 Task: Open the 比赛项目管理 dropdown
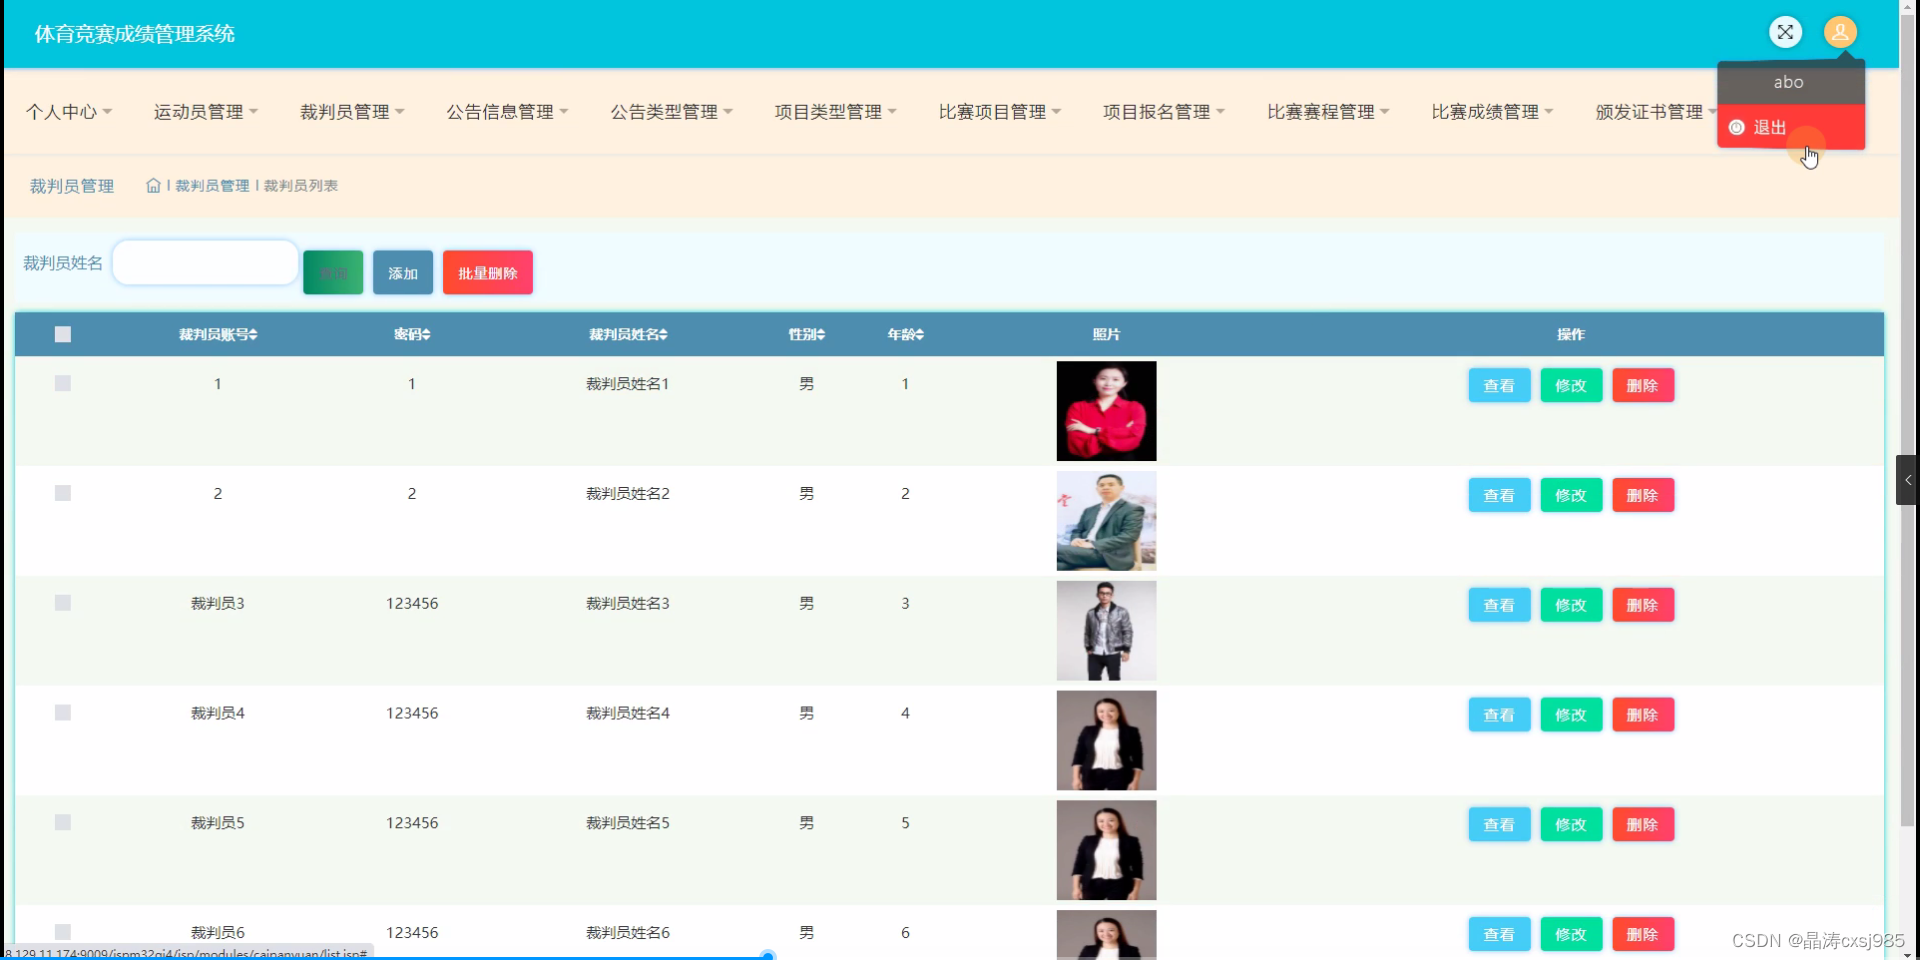999,112
